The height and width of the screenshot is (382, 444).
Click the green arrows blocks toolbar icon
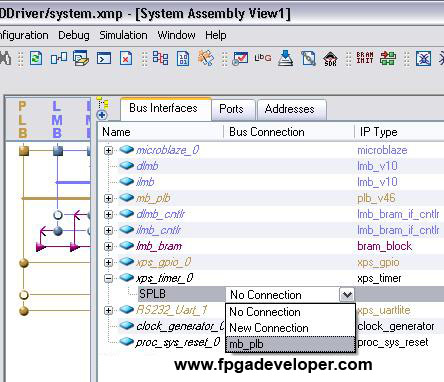[x=388, y=58]
